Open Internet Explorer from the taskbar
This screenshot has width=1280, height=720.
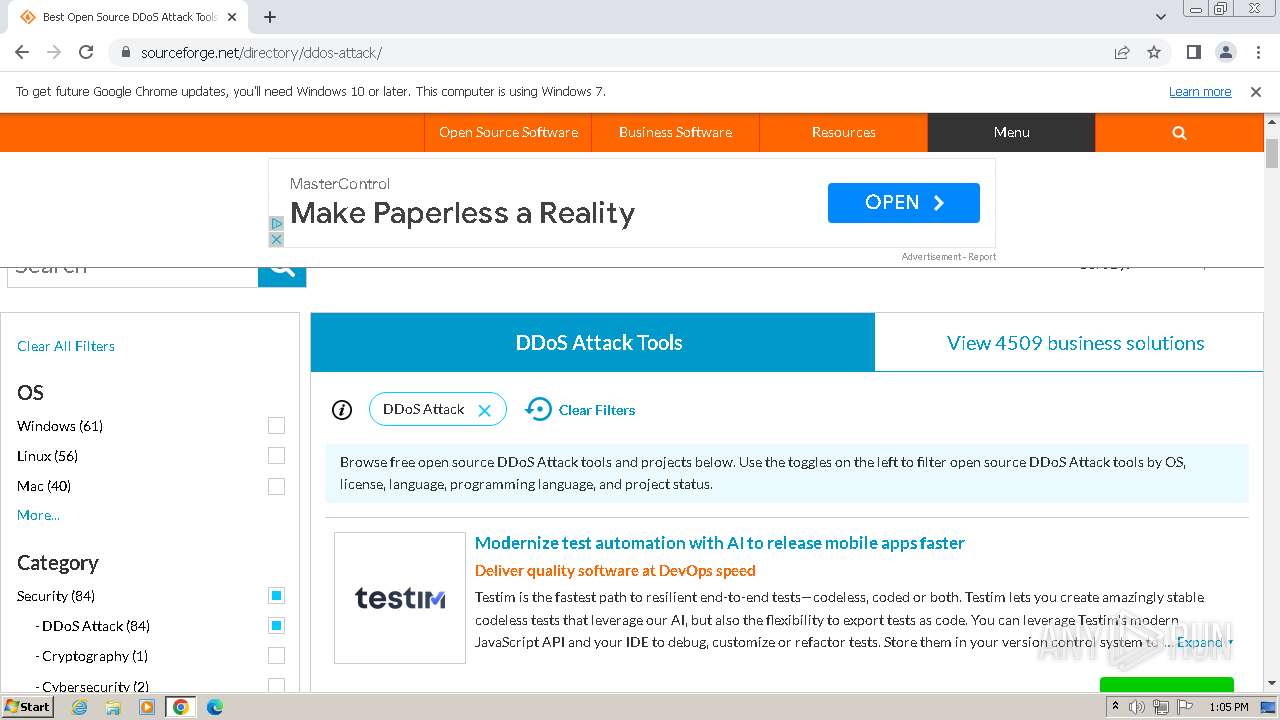(79, 707)
